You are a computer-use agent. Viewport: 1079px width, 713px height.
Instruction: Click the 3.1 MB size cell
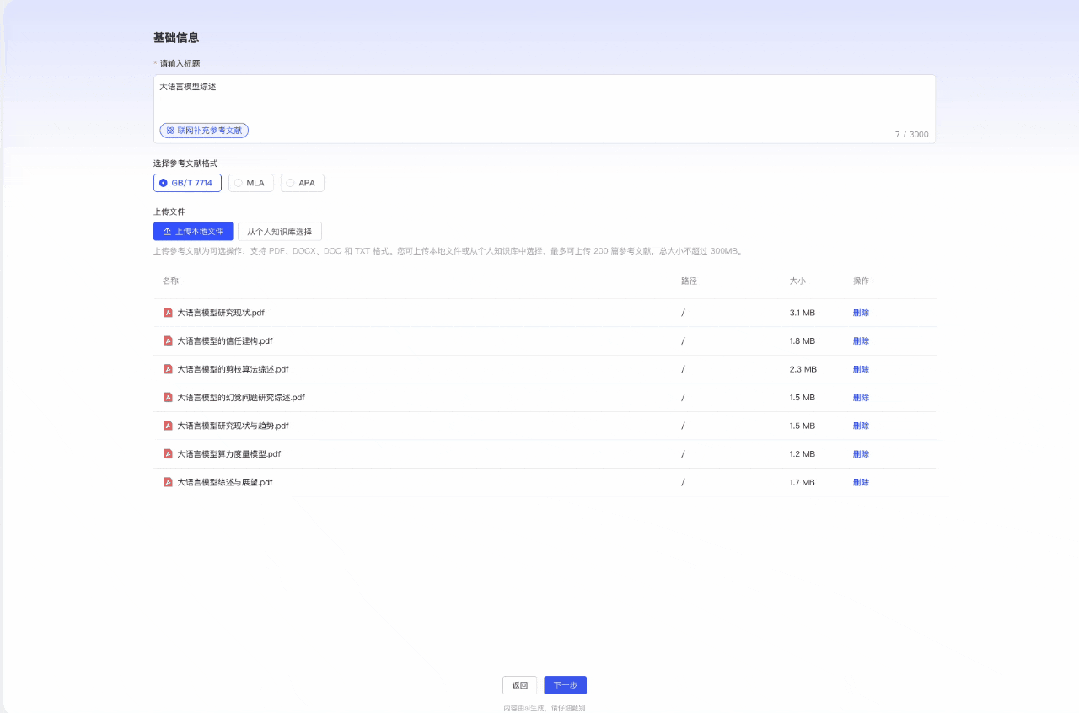(x=802, y=312)
